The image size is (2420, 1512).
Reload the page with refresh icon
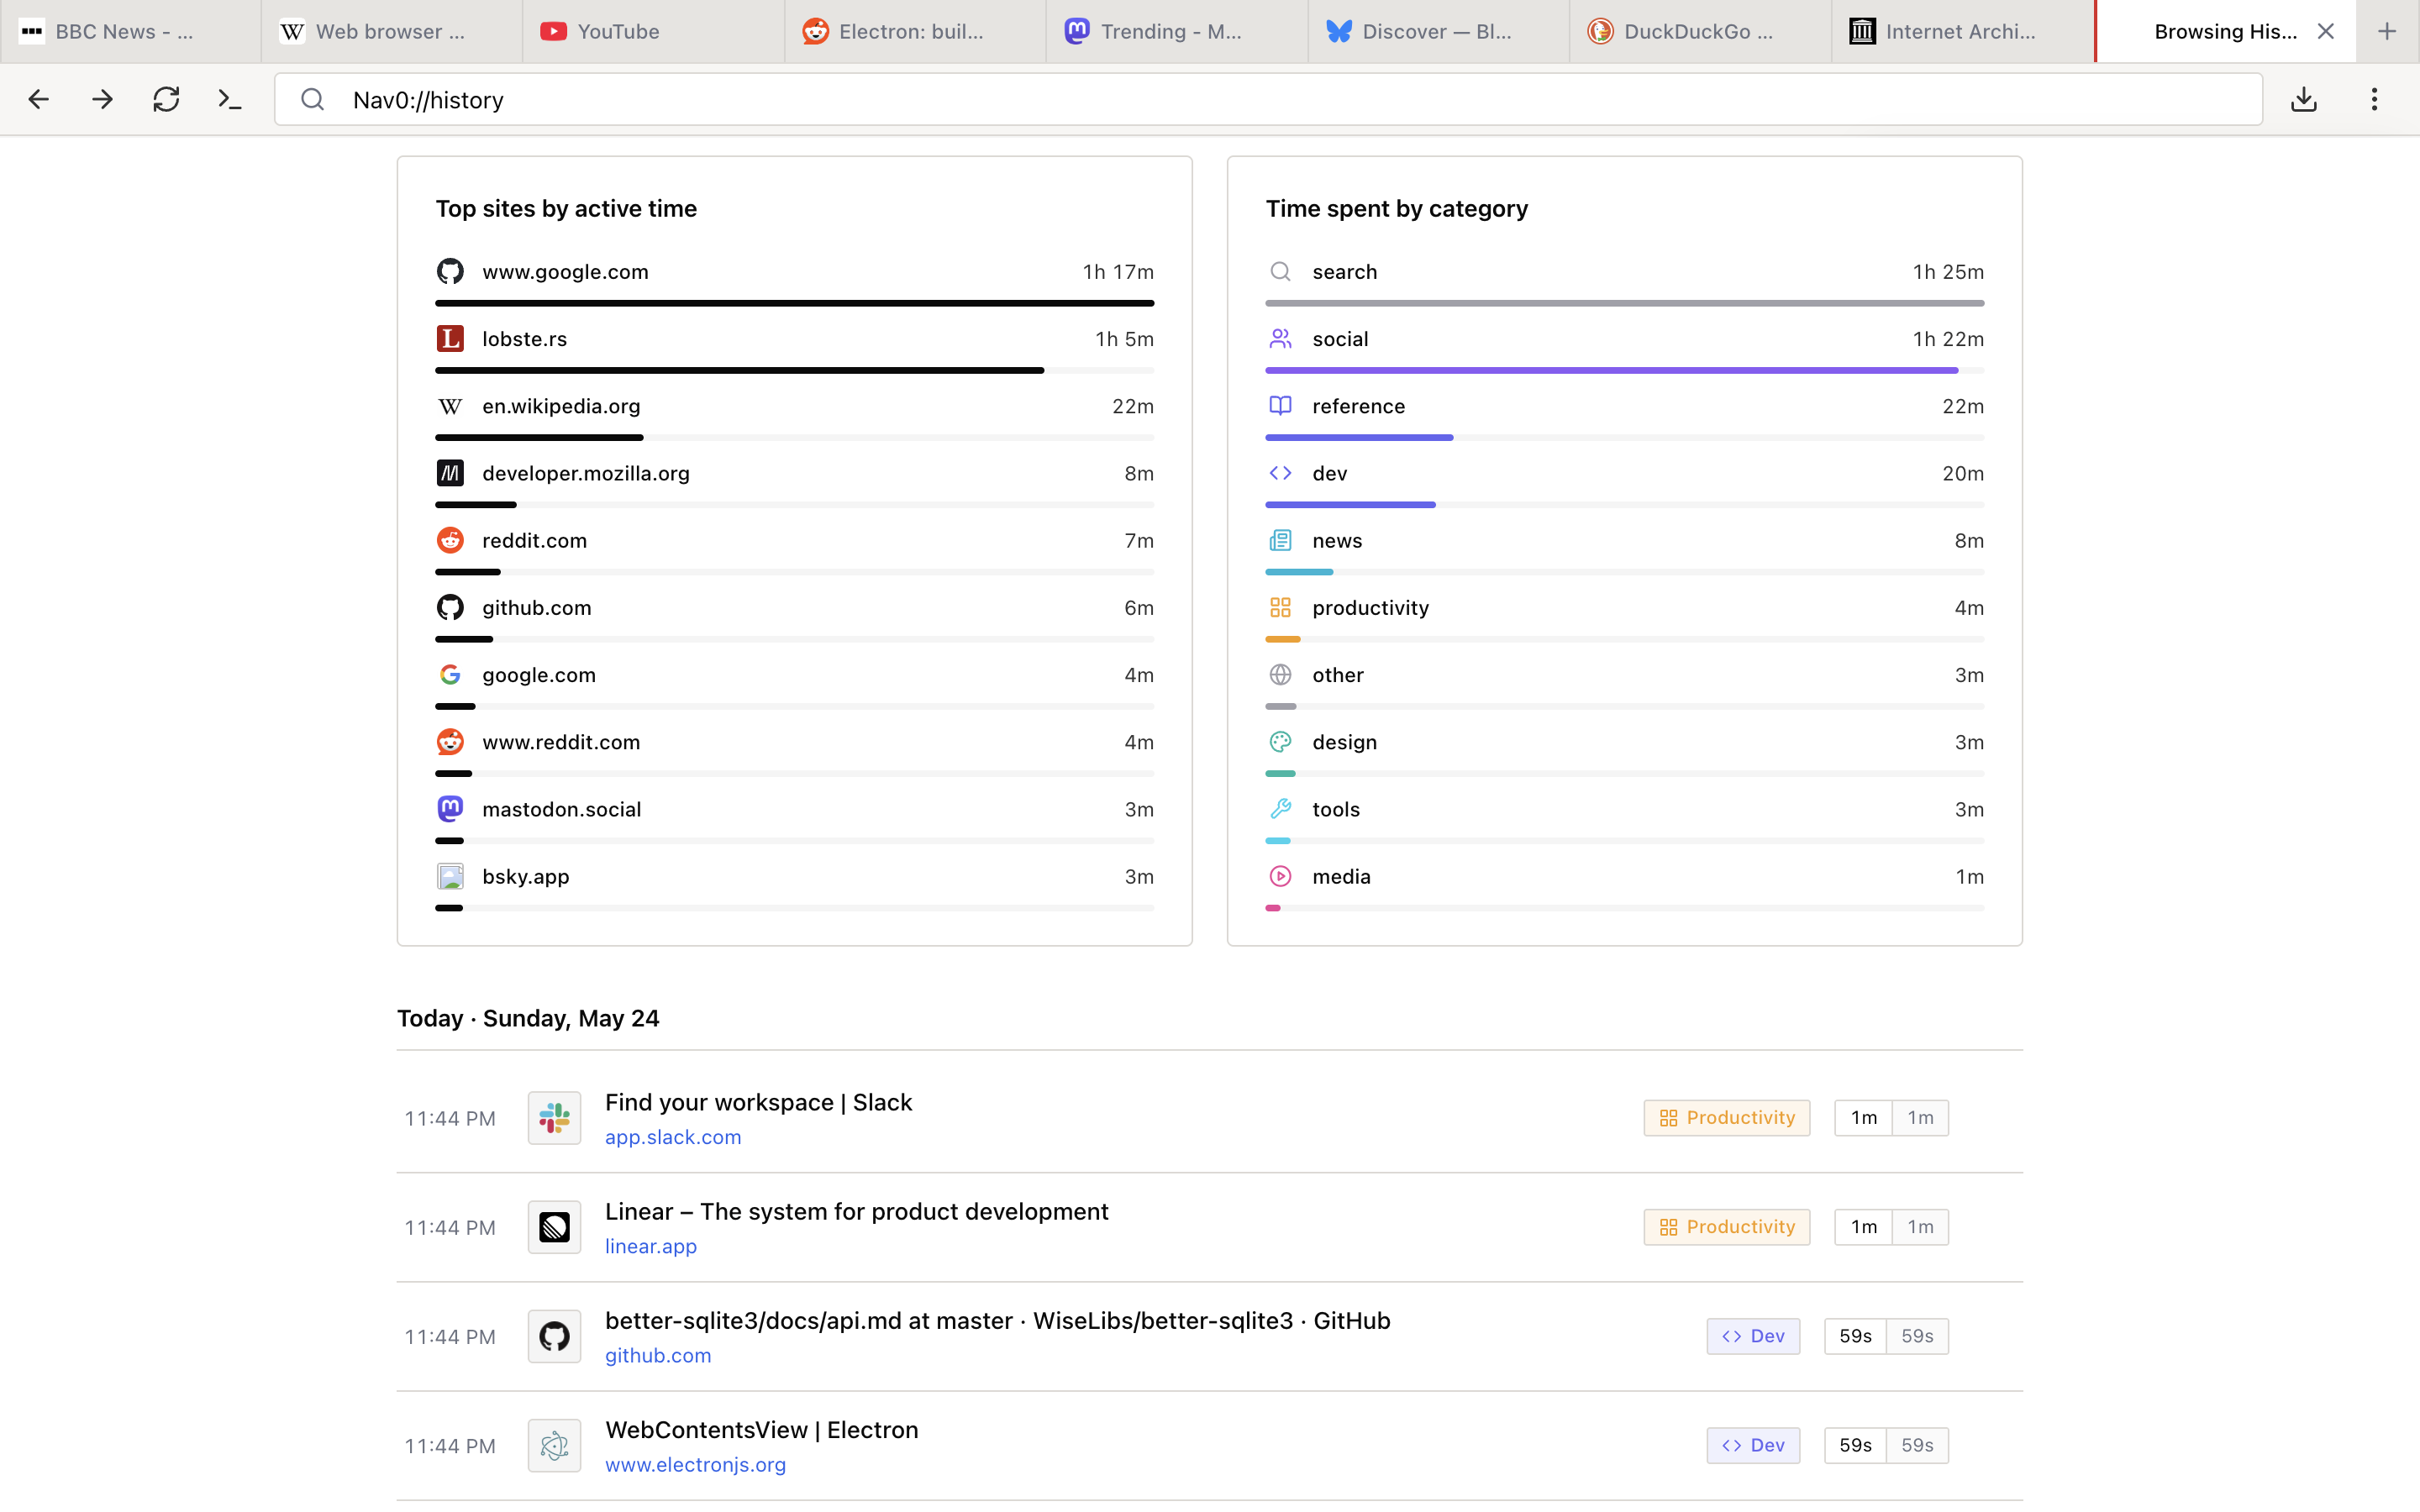coord(166,99)
